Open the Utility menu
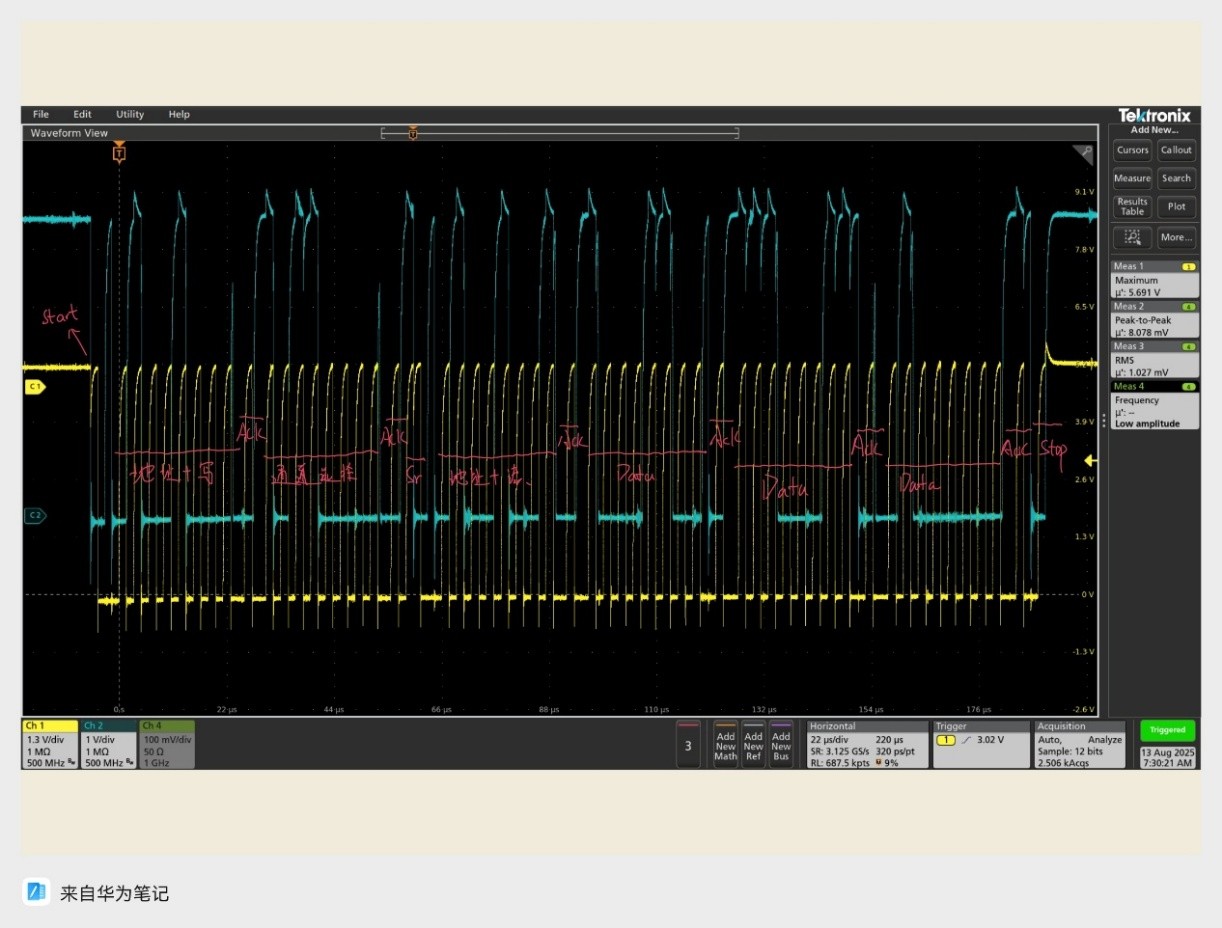This screenshot has width=1222, height=928. pos(130,114)
